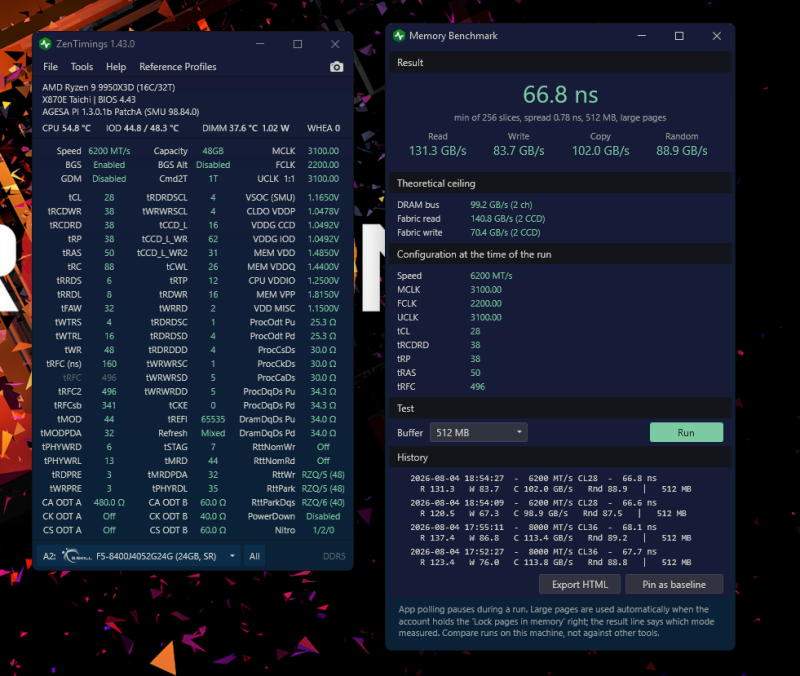Take a screenshot with ZenTimings camera icon
The height and width of the screenshot is (676, 800).
(x=336, y=67)
